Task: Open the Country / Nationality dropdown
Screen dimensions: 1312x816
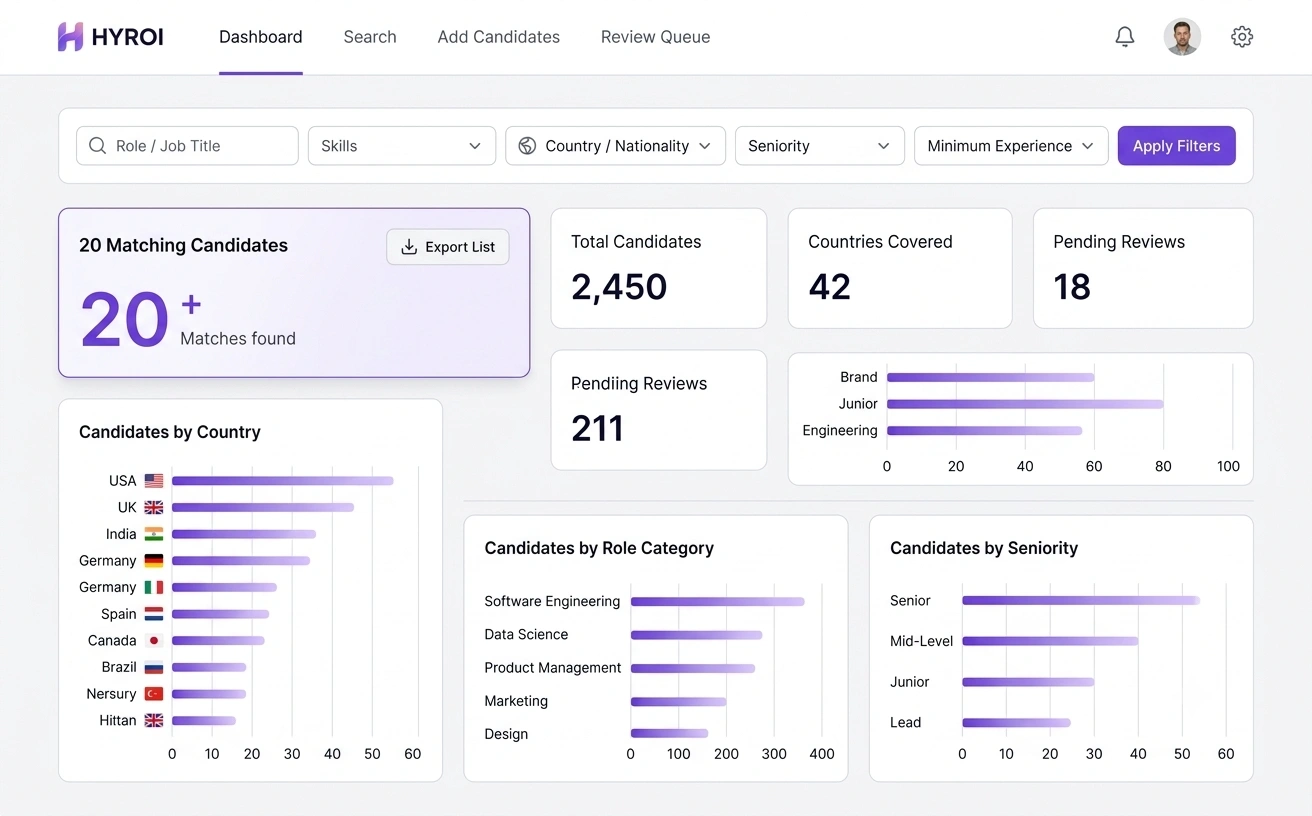Action: 615,146
